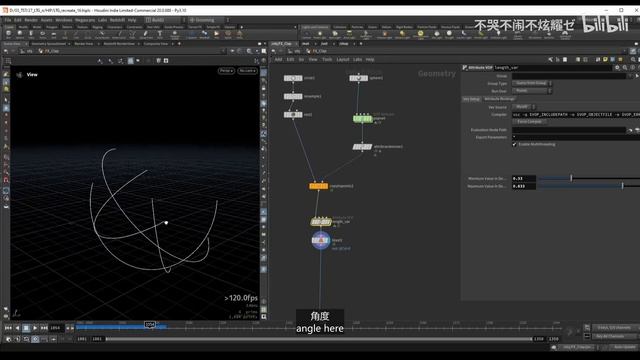The image size is (640, 360).
Task: Open the Group Type dropdown
Action: (x=532, y=83)
